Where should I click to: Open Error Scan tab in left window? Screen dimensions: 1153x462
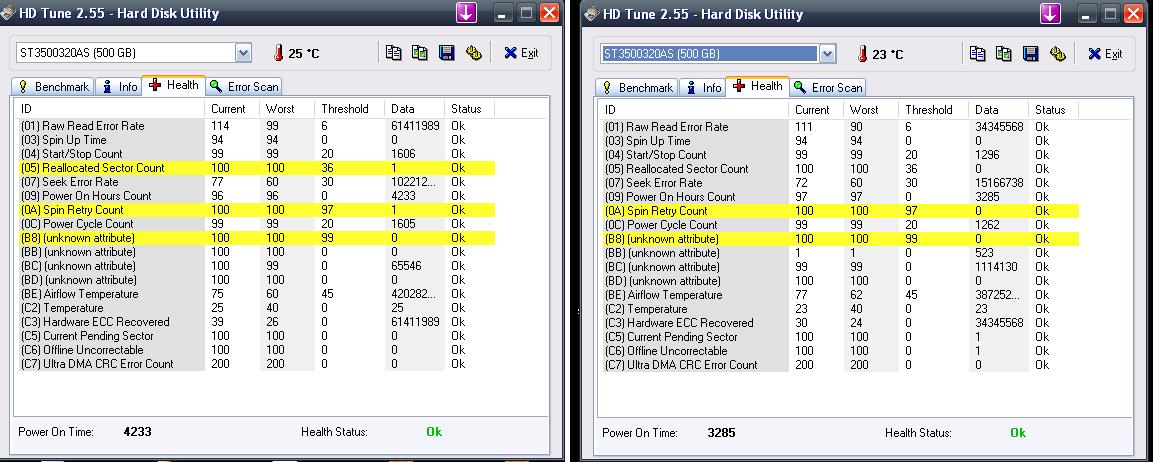244,87
